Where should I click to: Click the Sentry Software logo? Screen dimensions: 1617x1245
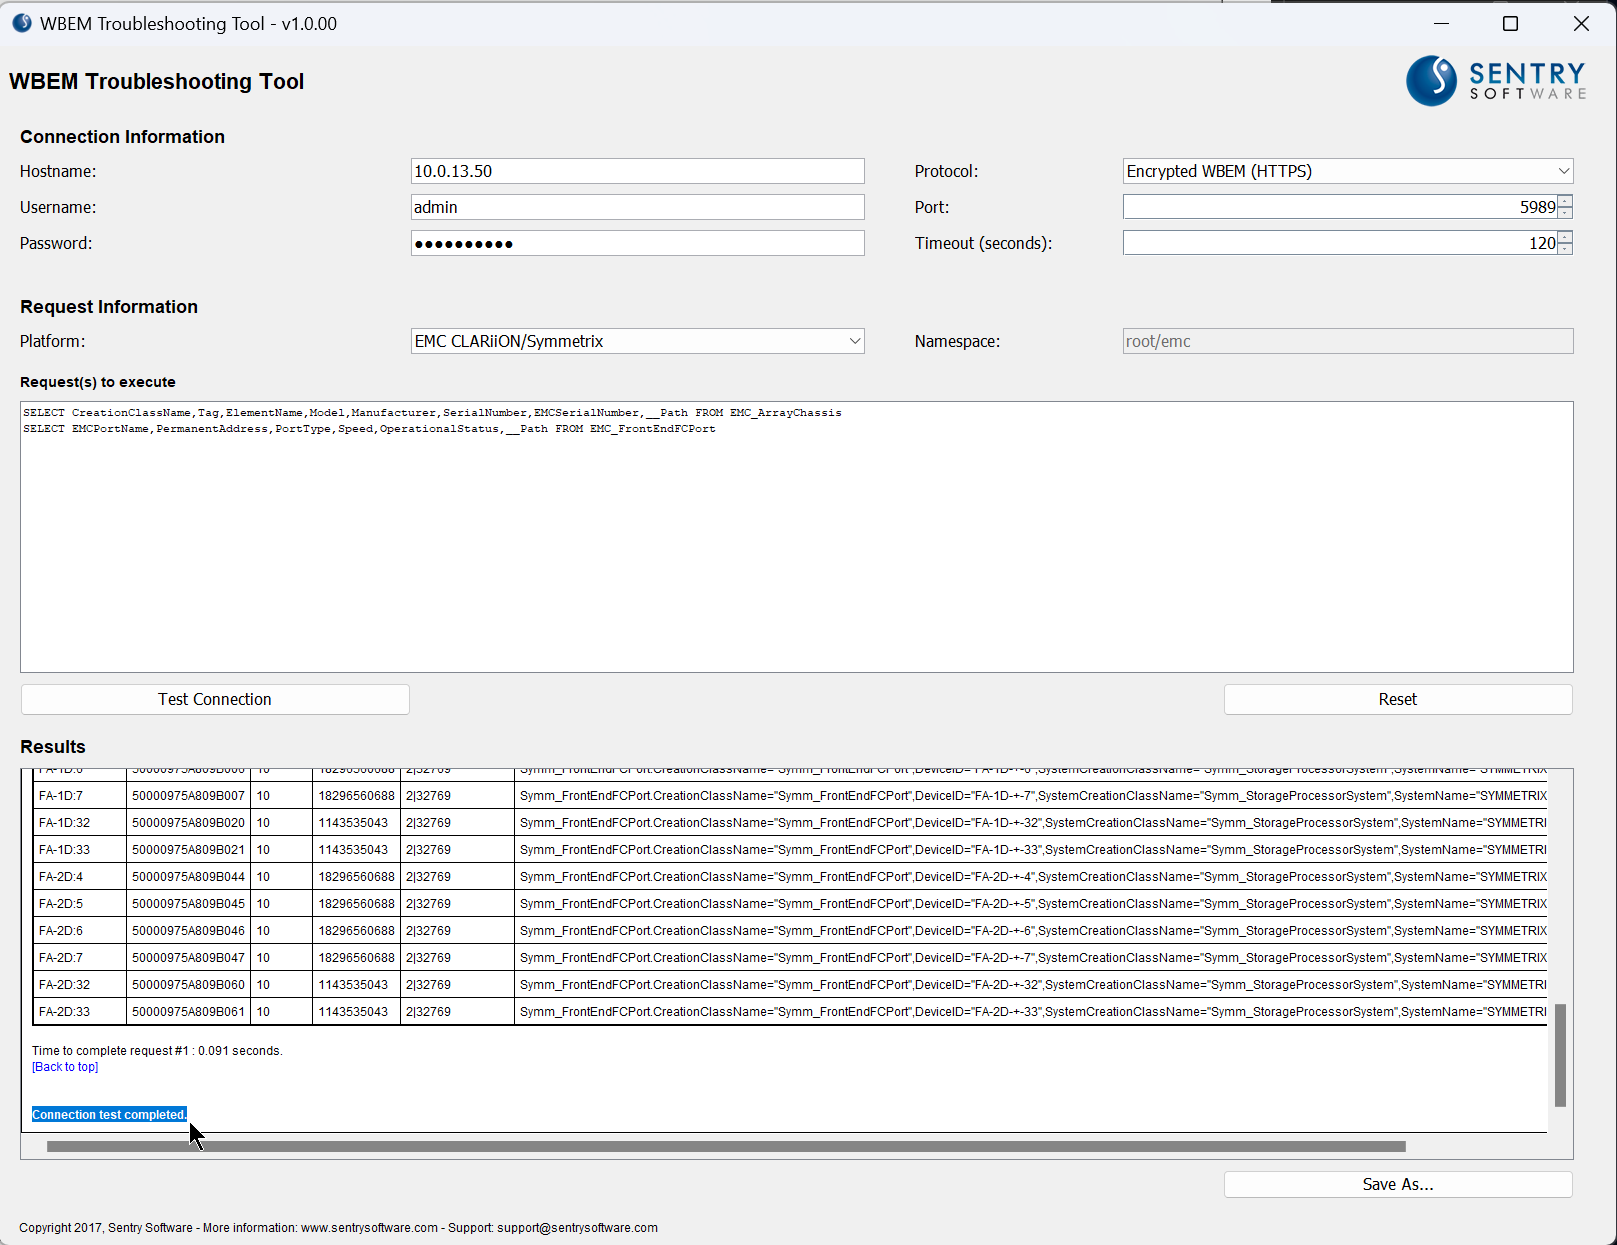(1496, 81)
